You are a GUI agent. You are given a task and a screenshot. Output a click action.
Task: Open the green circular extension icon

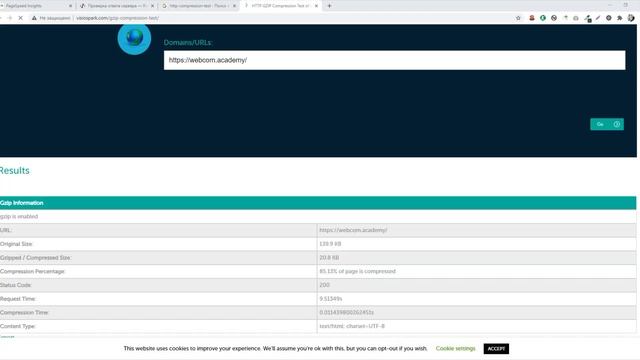[542, 18]
